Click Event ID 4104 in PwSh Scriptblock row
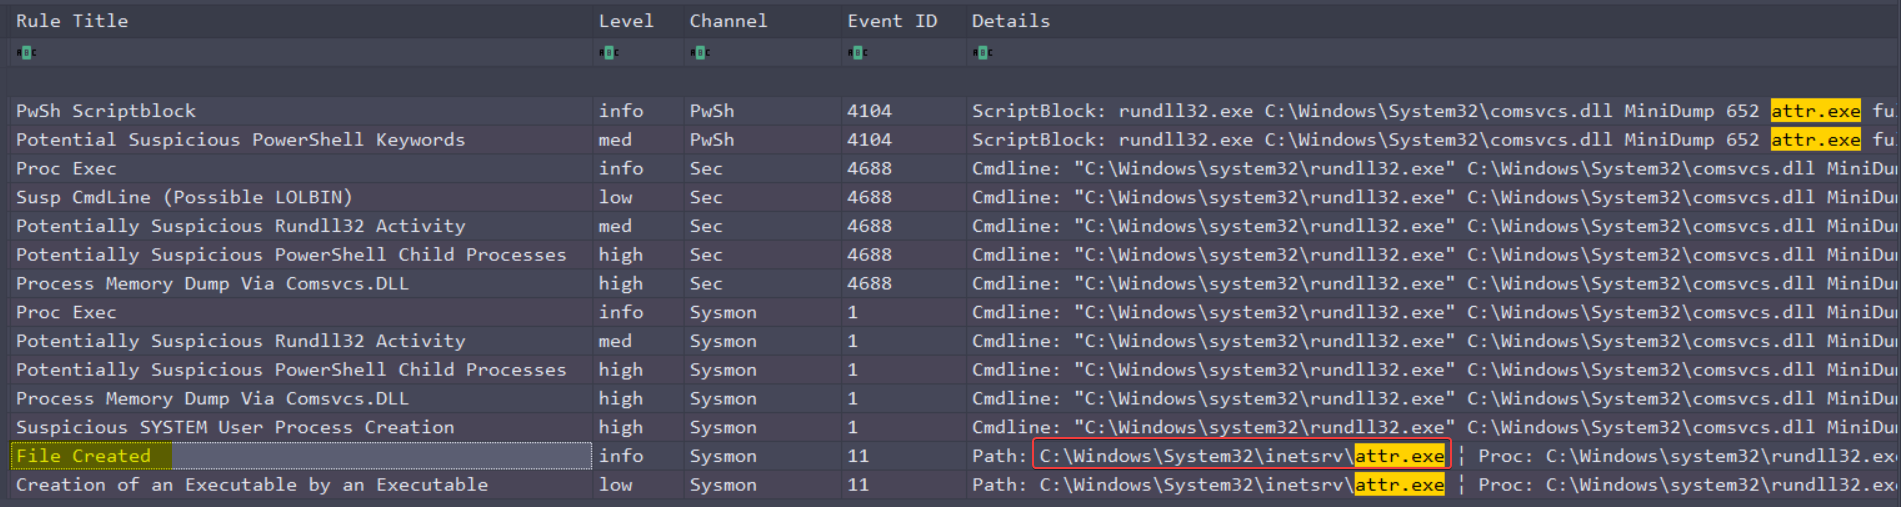The height and width of the screenshot is (507, 1901). click(869, 111)
